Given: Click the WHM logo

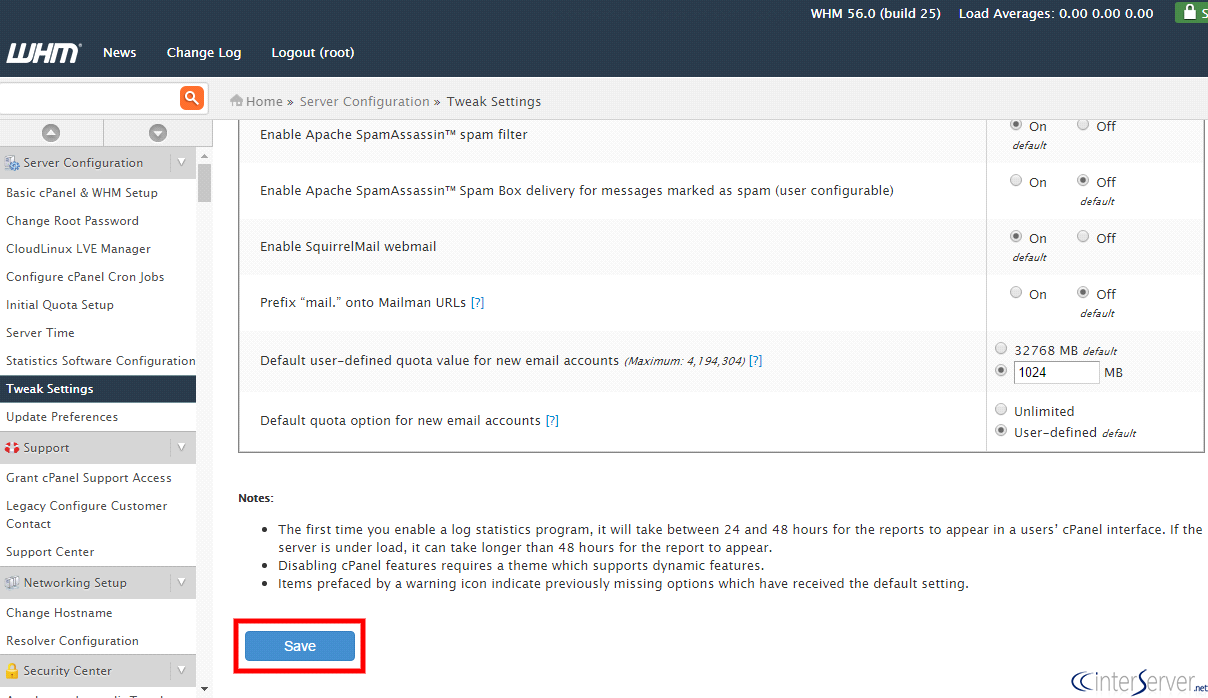Looking at the screenshot, I should coord(42,53).
